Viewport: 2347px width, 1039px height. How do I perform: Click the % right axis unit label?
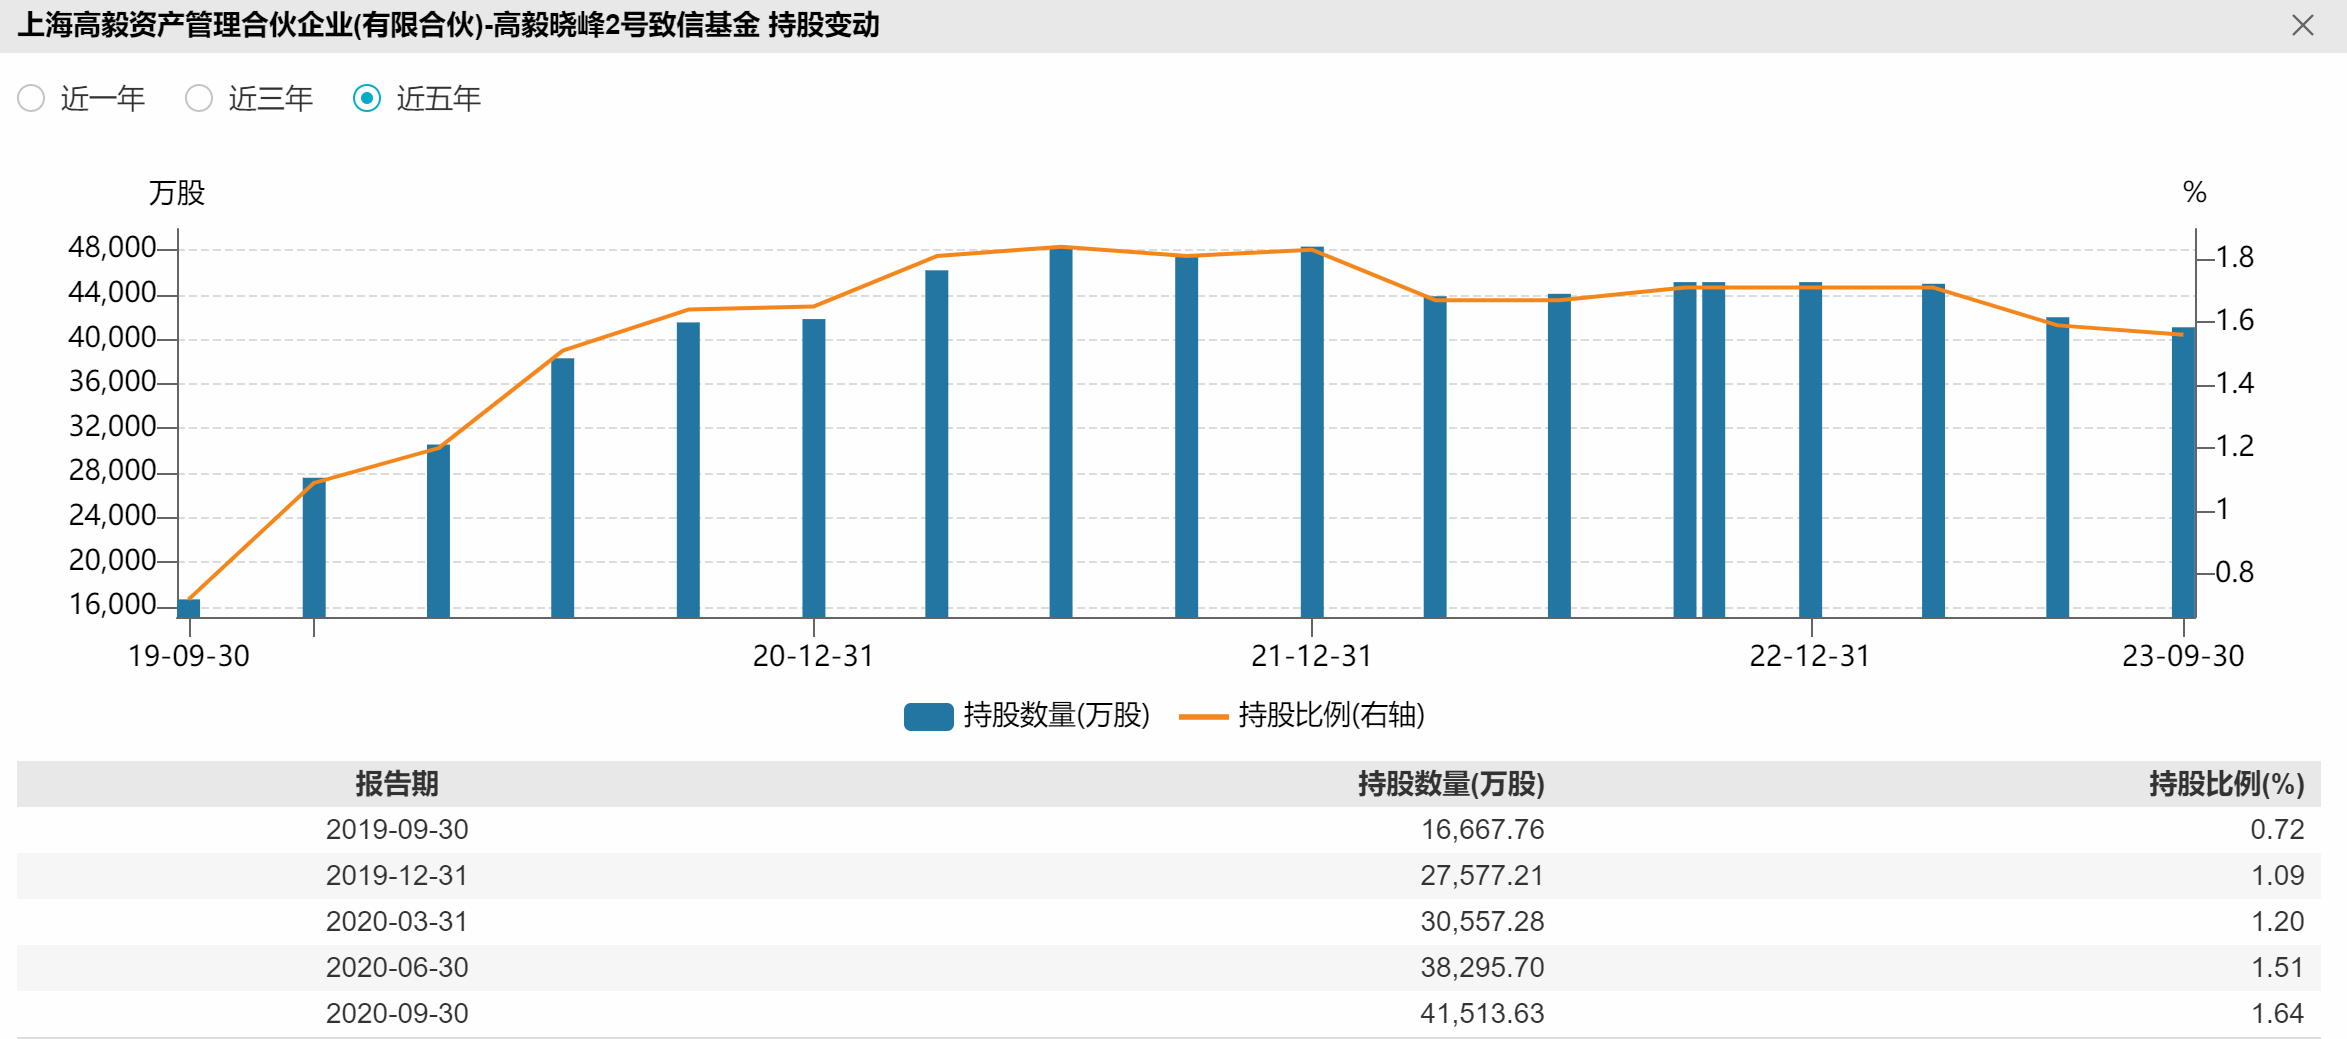point(2195,192)
